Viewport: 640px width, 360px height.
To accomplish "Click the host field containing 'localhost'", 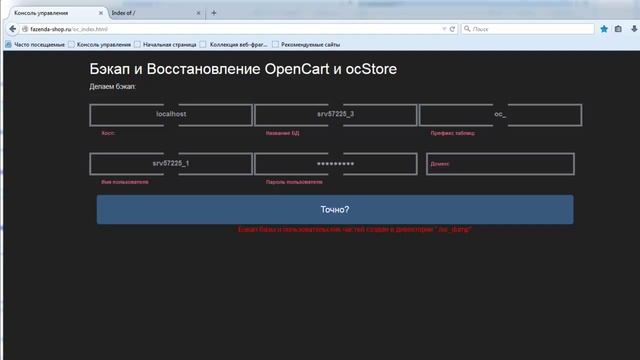I will pyautogui.click(x=171, y=115).
